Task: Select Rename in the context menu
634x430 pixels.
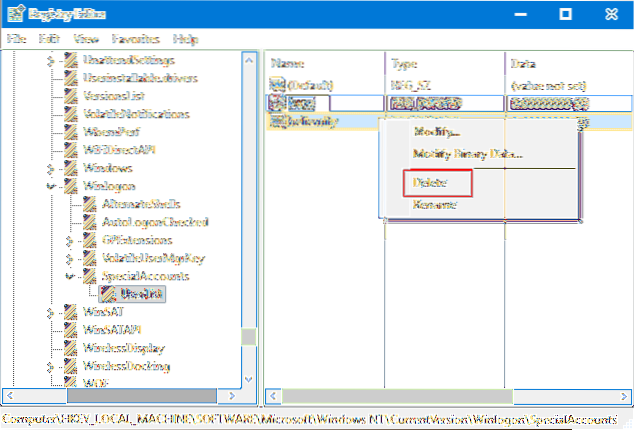Action: [434, 204]
